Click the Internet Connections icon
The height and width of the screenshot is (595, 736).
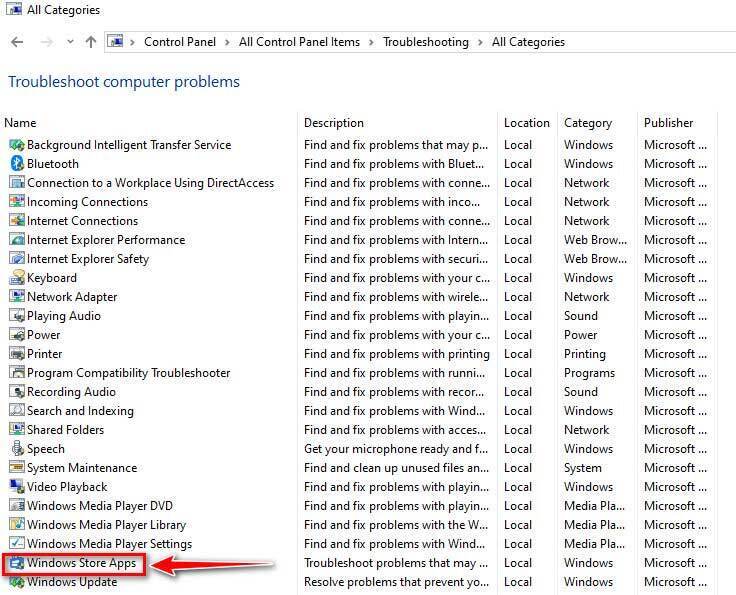17,221
